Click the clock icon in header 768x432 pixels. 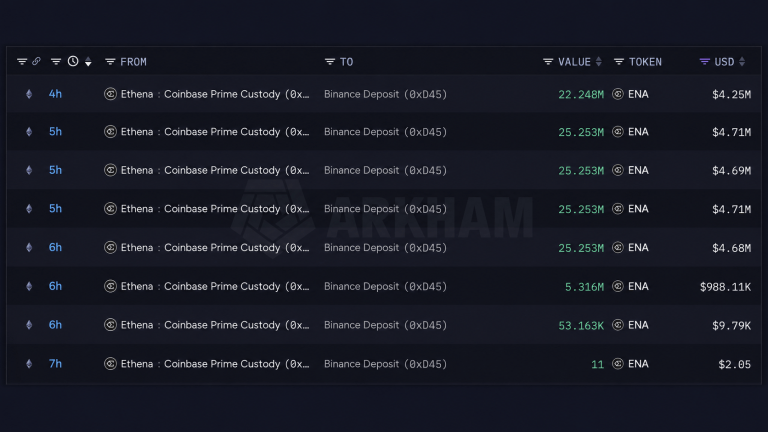(73, 61)
